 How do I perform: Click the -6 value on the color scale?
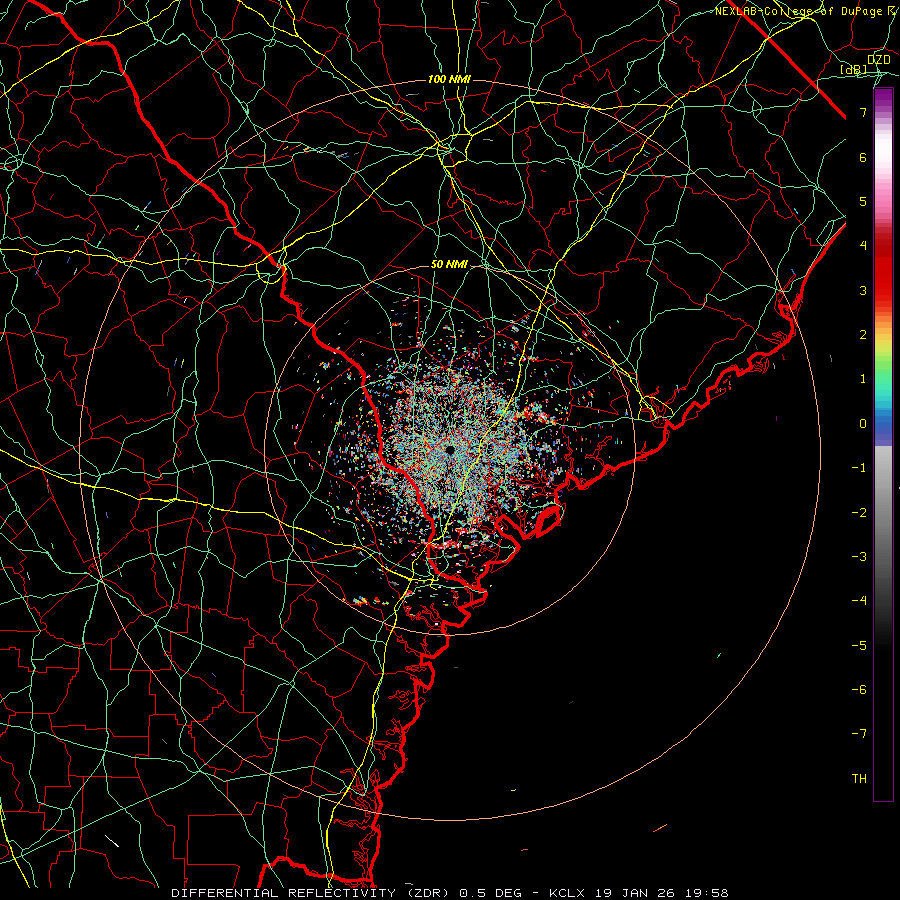(859, 690)
